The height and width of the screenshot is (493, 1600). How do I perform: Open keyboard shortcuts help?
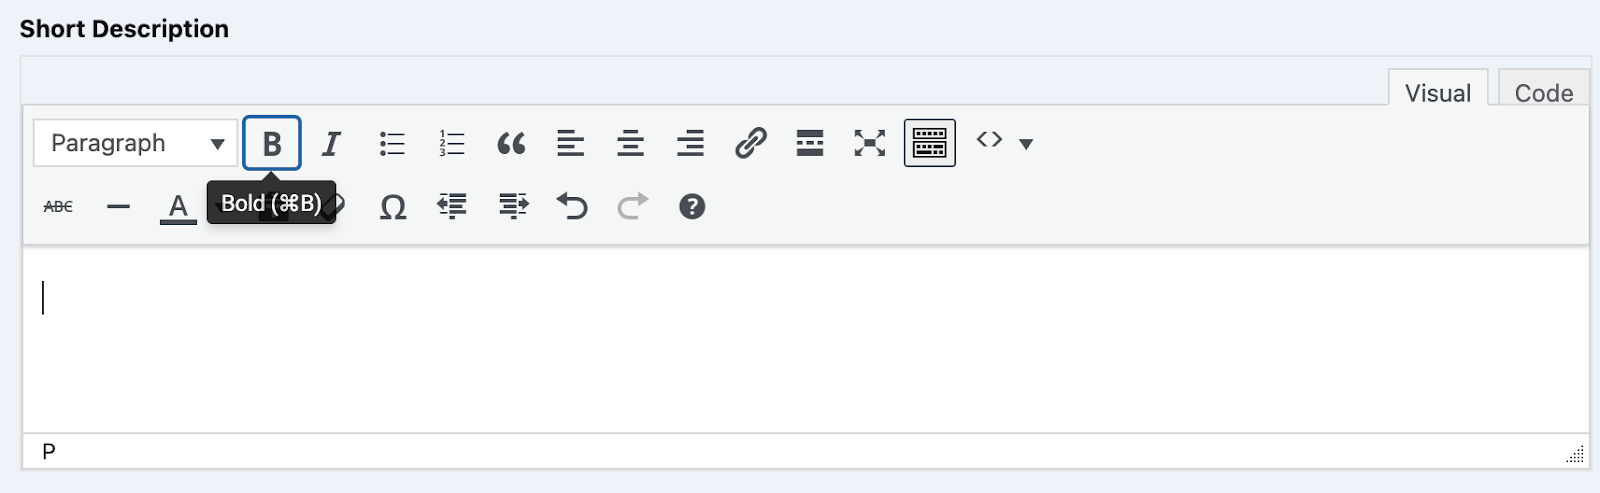692,207
